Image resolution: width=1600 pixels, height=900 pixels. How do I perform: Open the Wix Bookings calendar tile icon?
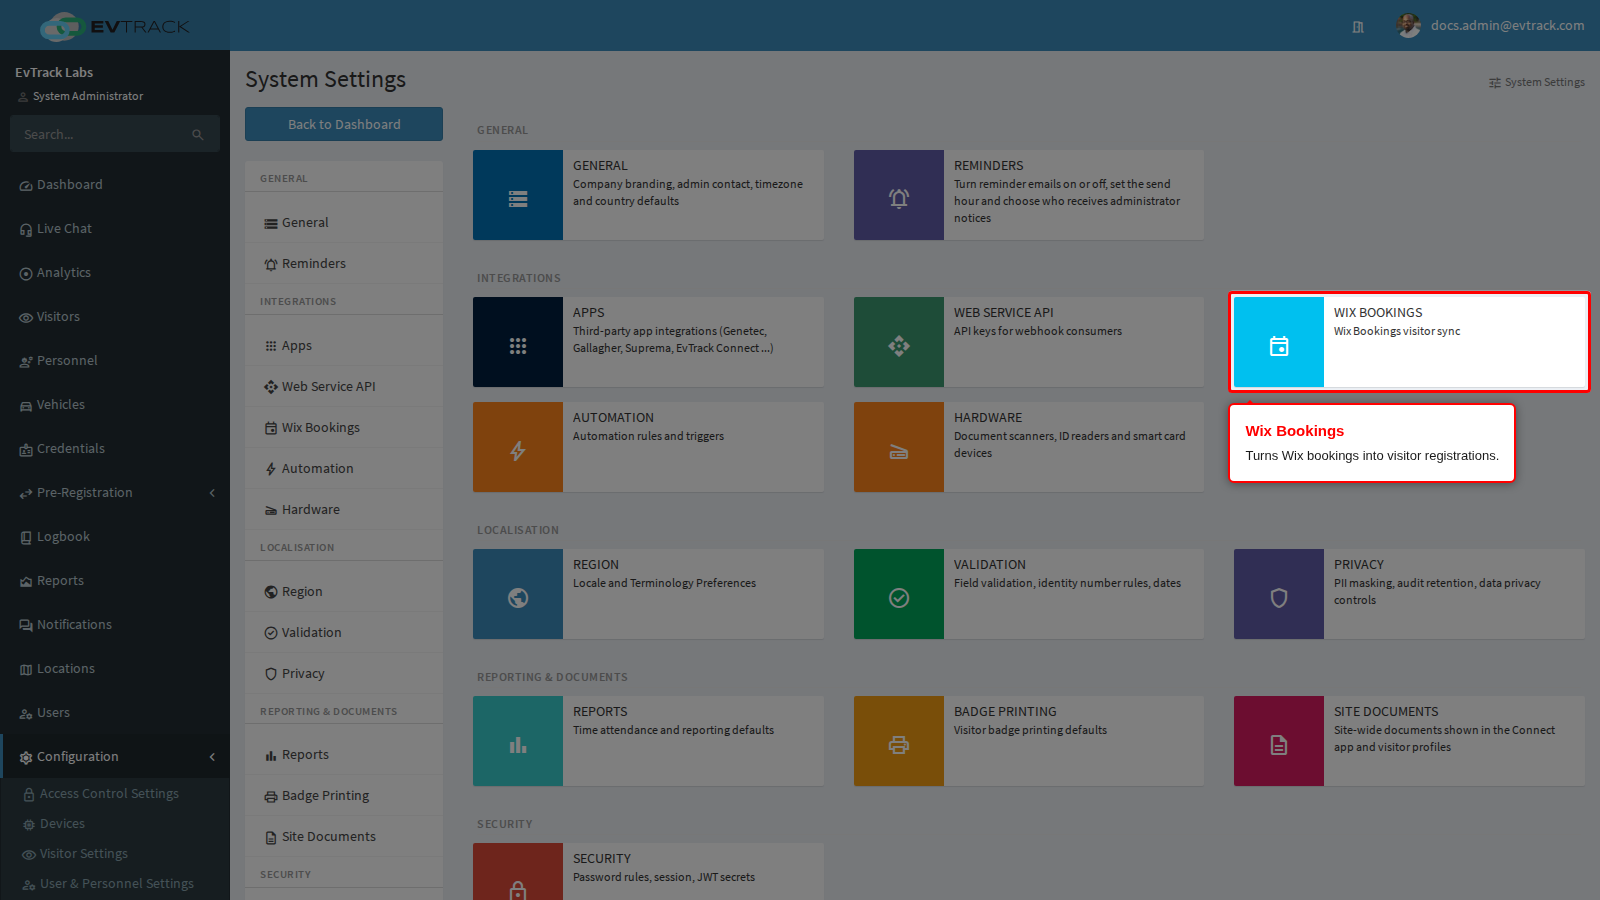1279,342
